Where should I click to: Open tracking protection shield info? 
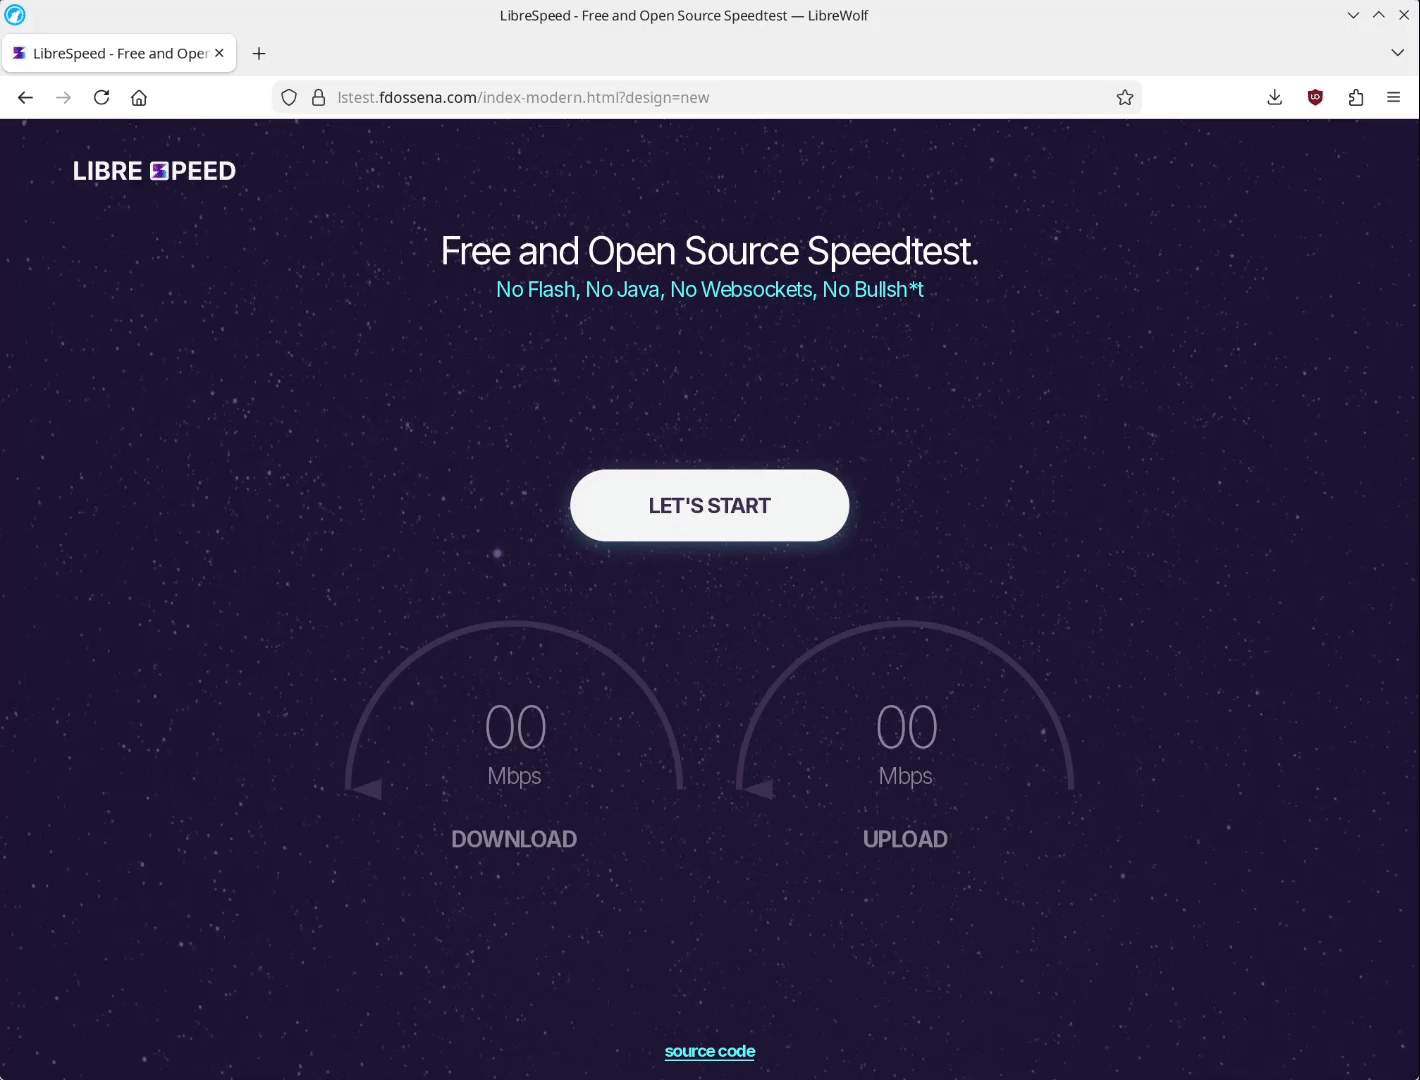click(289, 97)
